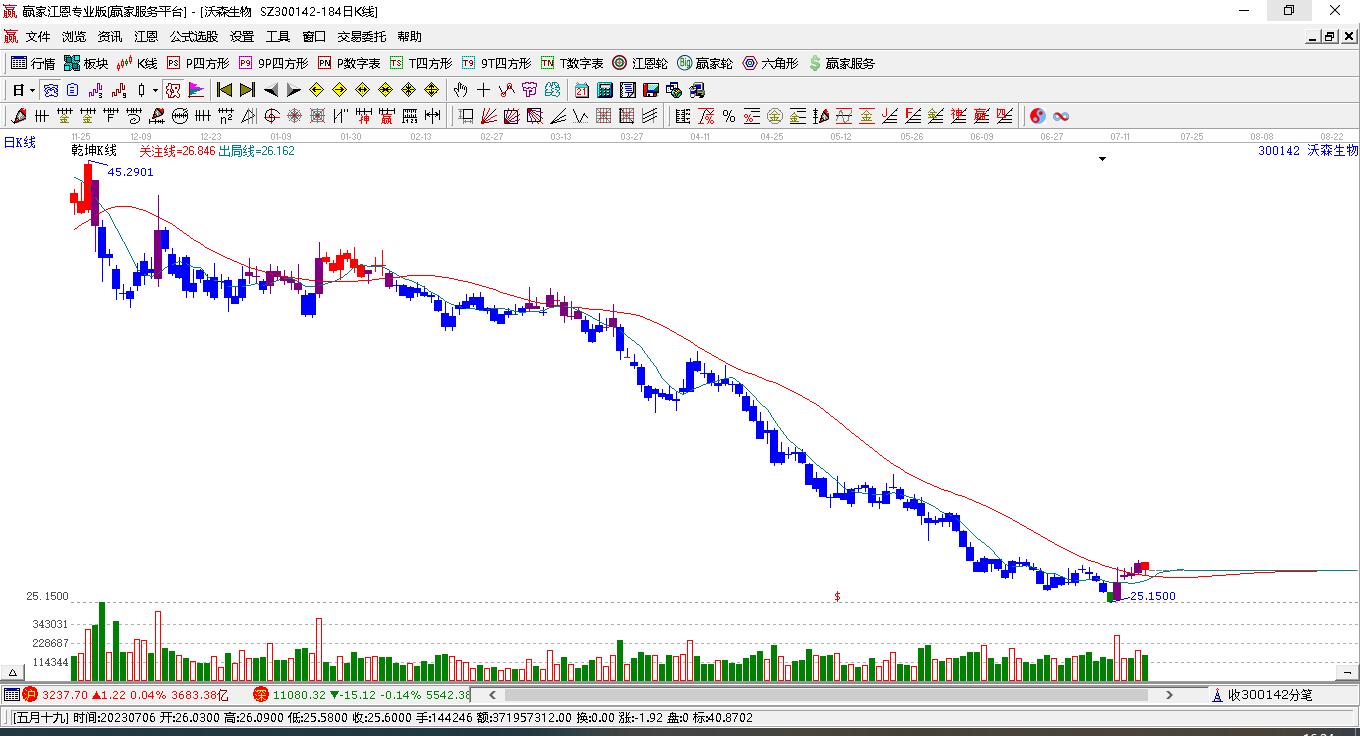Jump to the last bar icon
The height and width of the screenshot is (736, 1360).
tap(247, 90)
